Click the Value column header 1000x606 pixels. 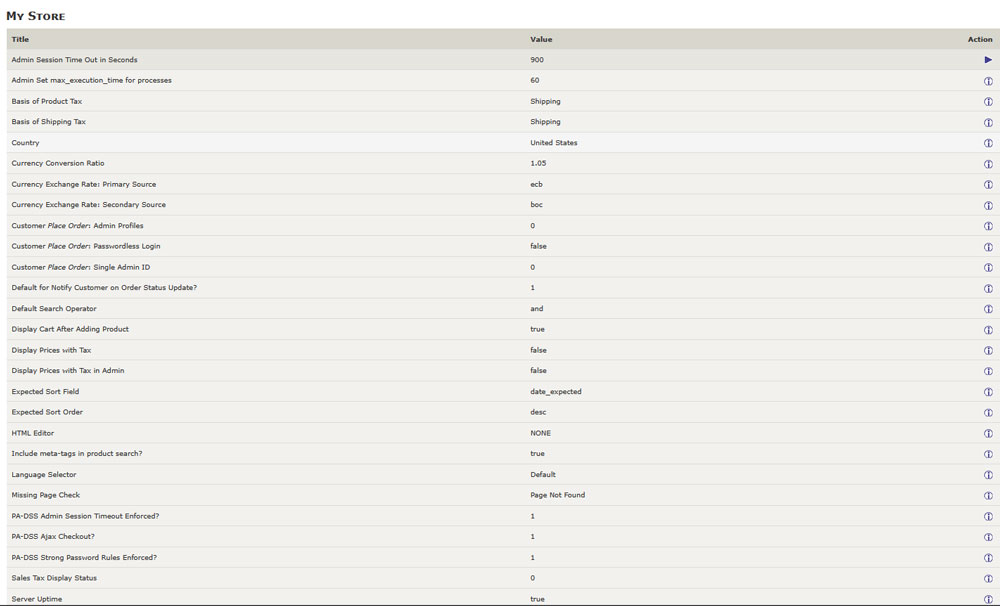pyautogui.click(x=541, y=39)
